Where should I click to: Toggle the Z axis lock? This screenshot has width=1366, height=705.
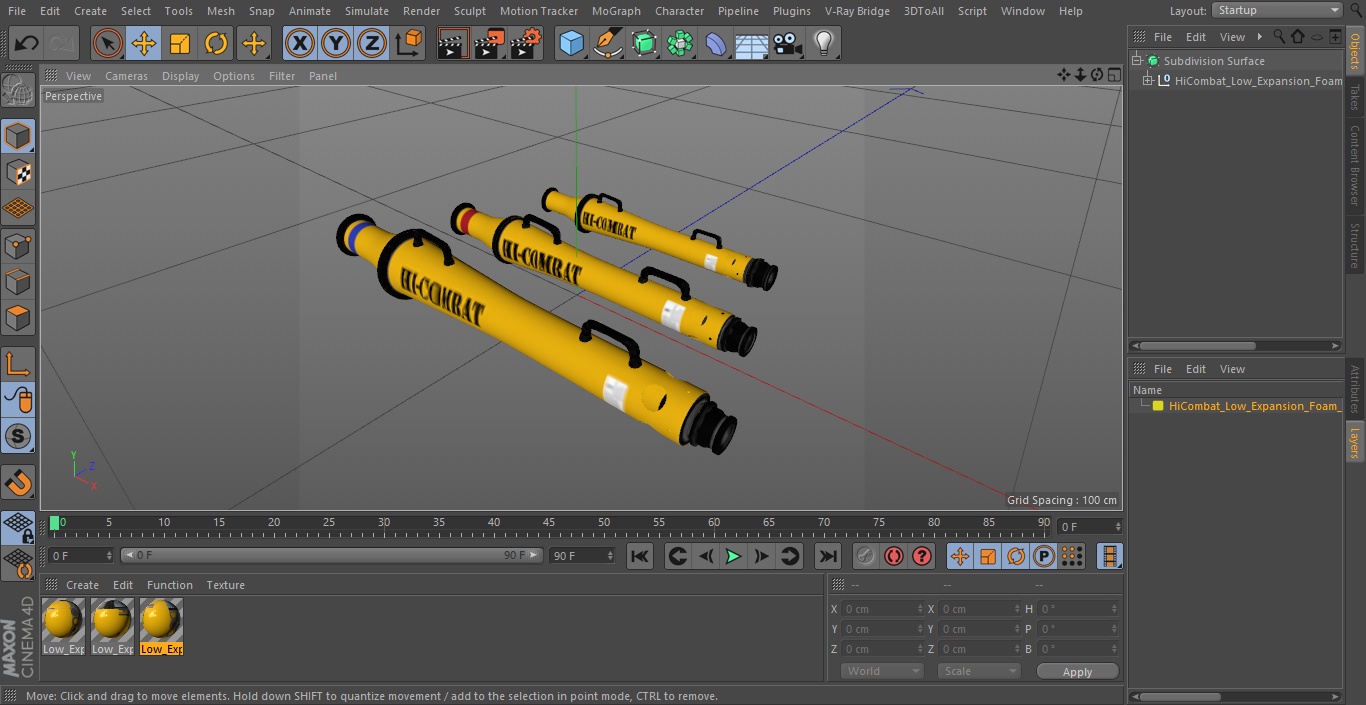coord(372,44)
